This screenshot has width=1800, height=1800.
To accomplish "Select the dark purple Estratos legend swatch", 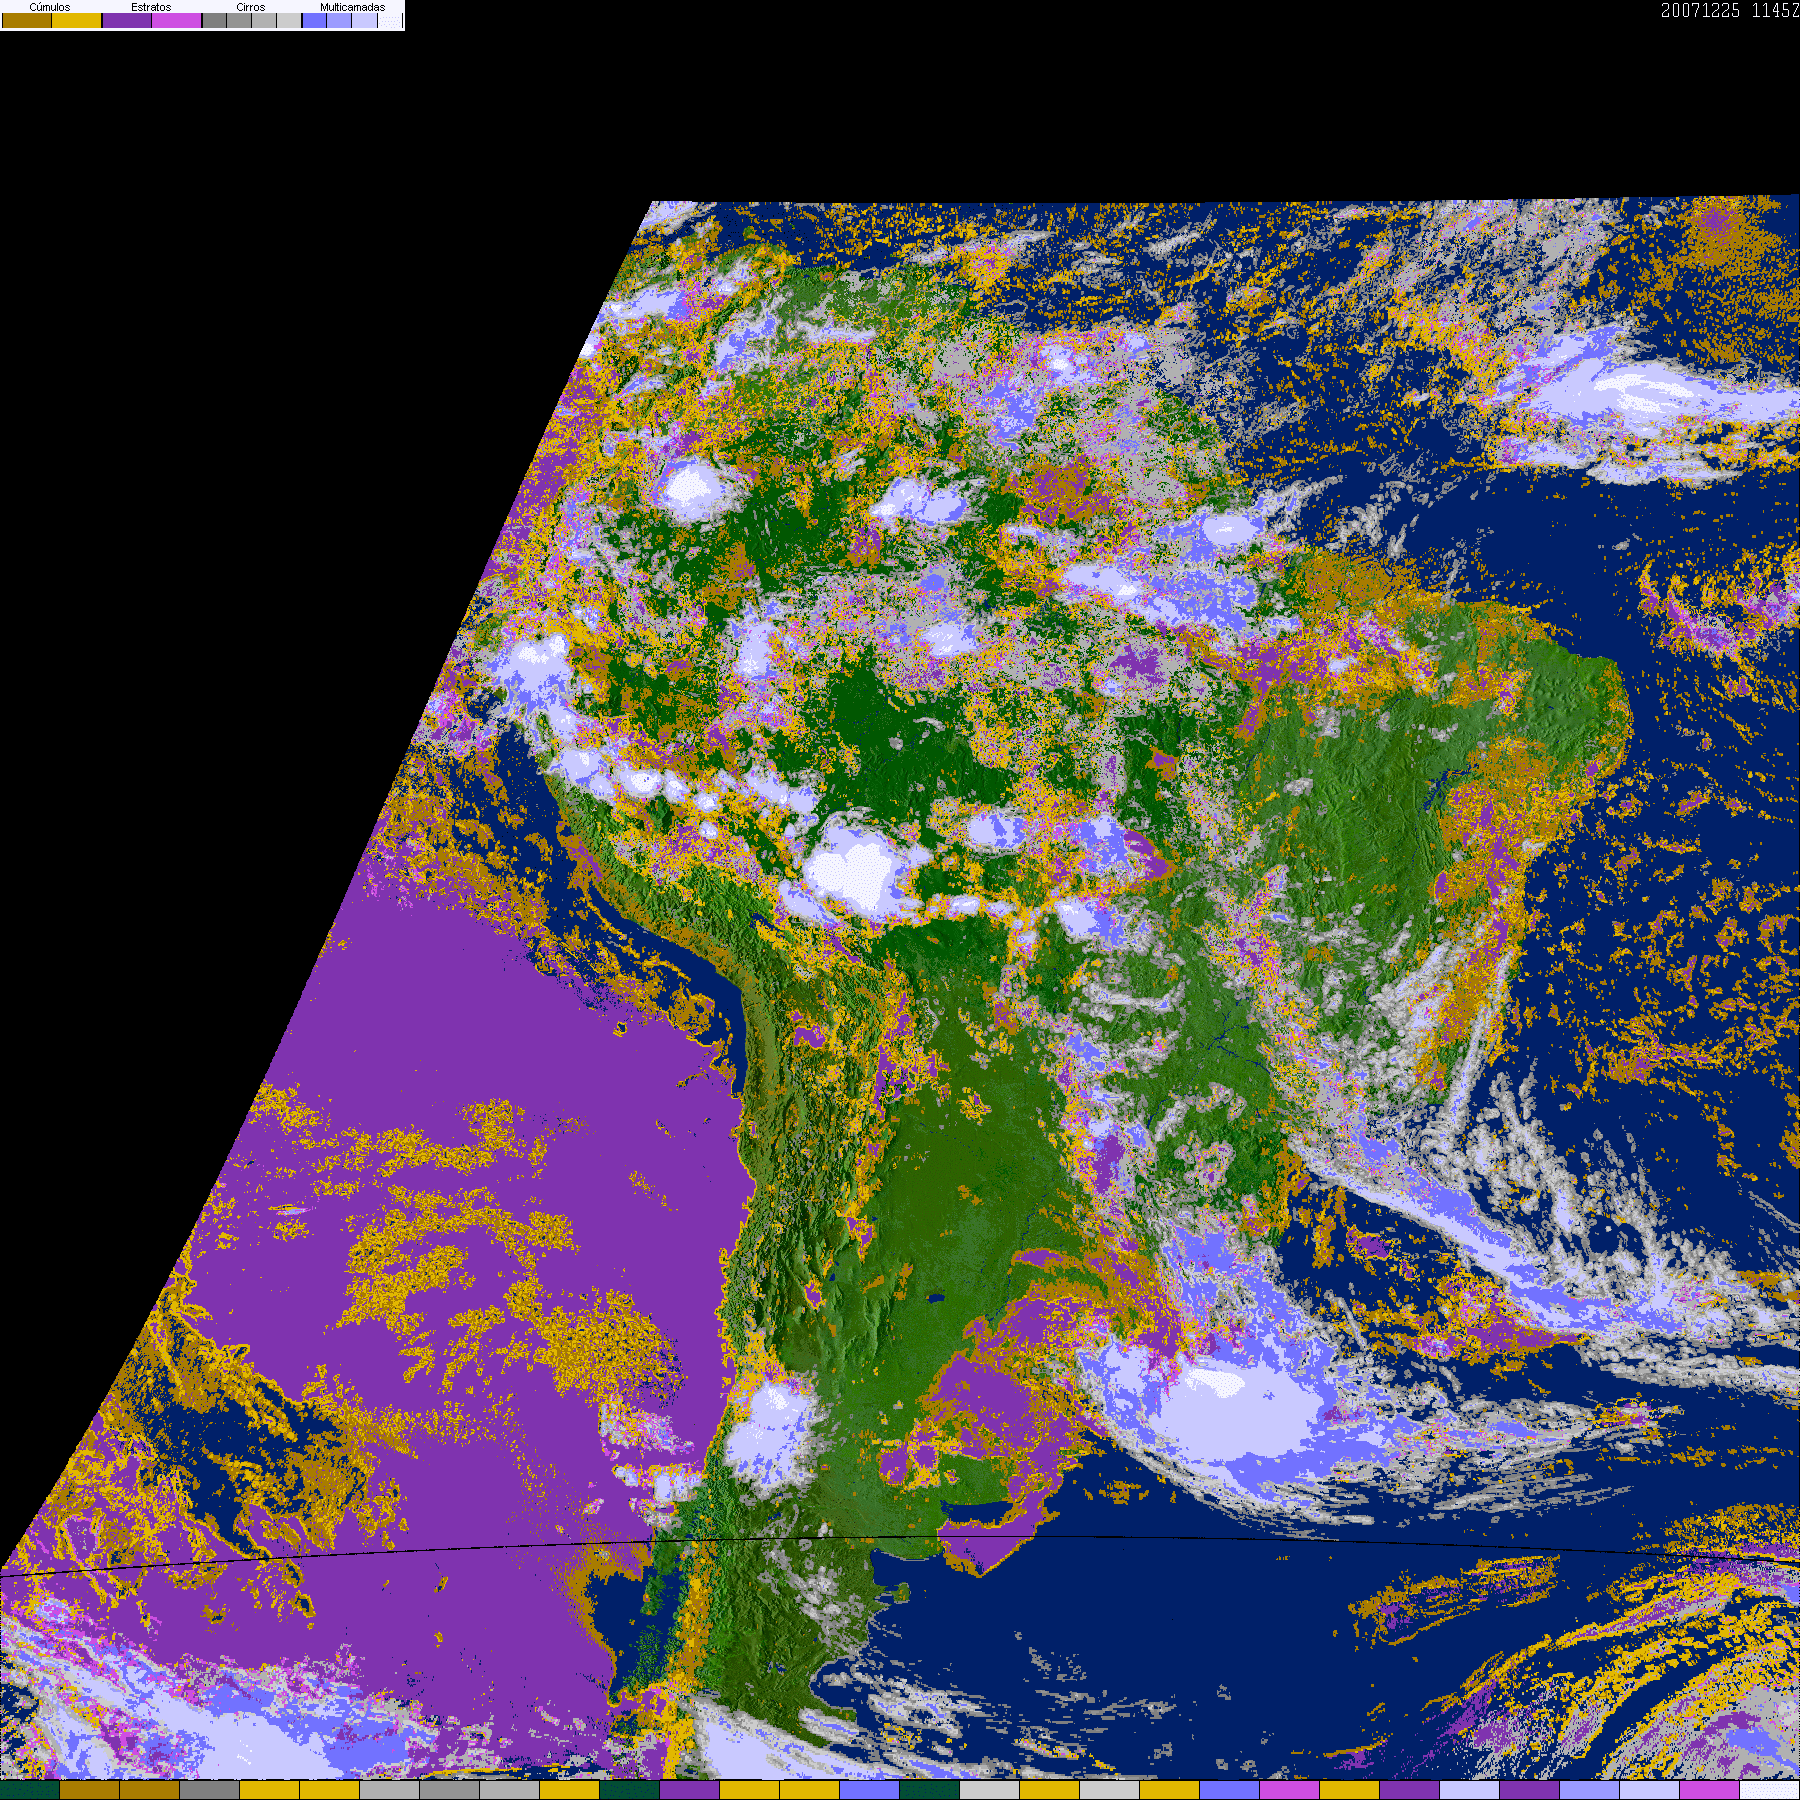I will tap(127, 20).
